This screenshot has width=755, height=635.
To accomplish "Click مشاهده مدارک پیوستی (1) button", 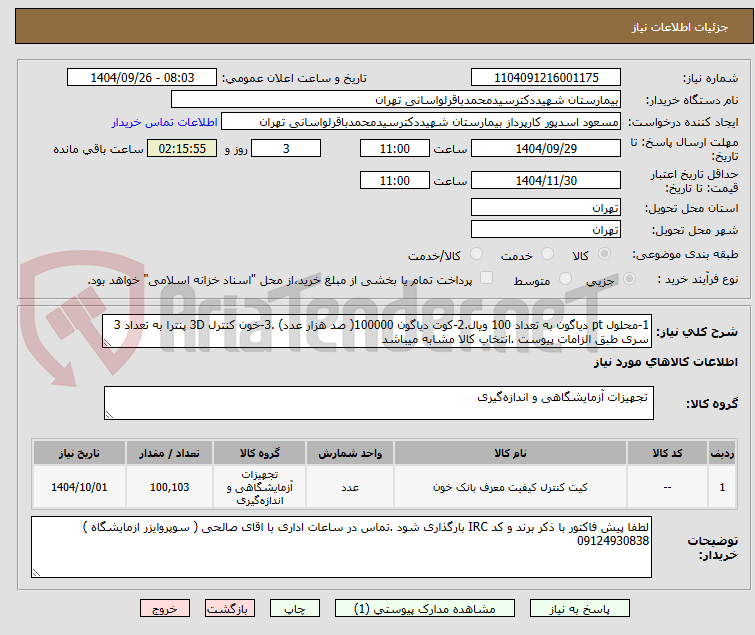I will pos(425,609).
